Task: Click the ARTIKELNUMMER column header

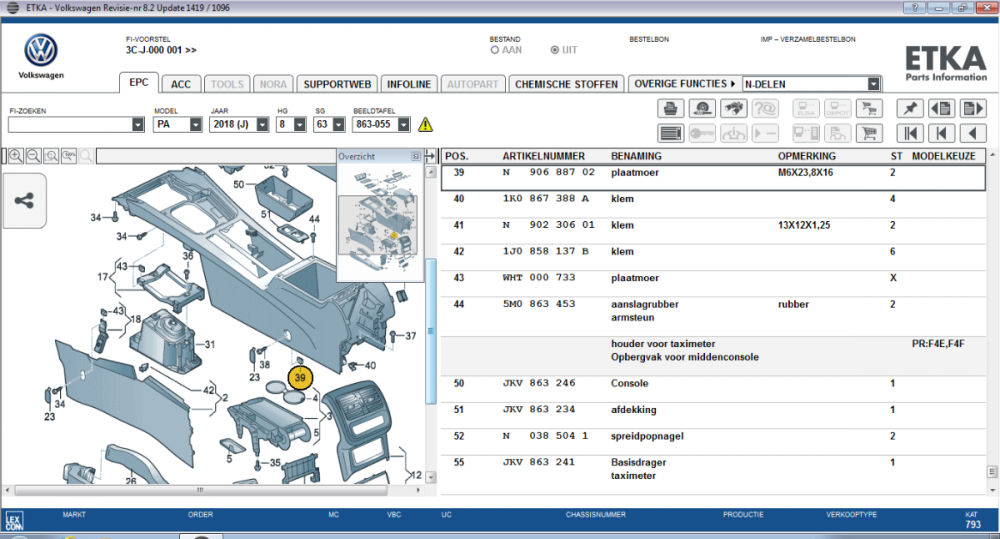Action: pyautogui.click(x=543, y=156)
